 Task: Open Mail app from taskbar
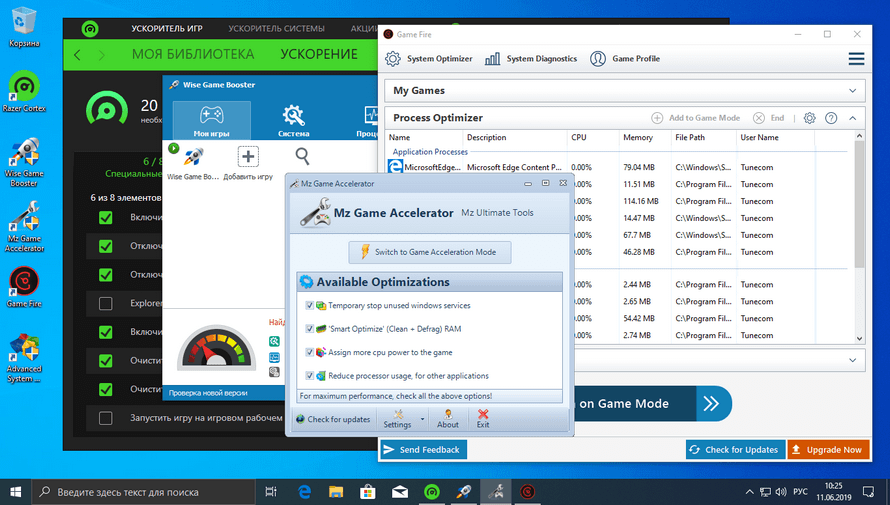[400, 492]
